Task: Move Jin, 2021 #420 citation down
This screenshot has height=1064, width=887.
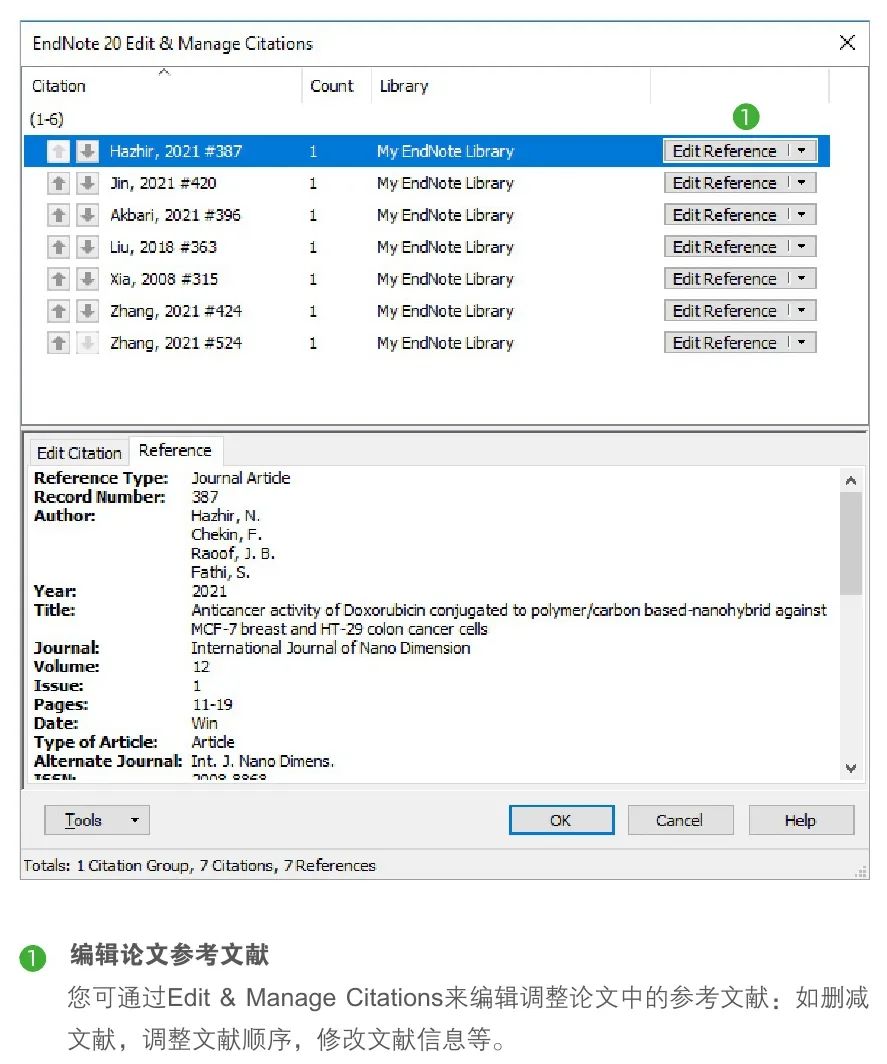Action: pyautogui.click(x=87, y=183)
